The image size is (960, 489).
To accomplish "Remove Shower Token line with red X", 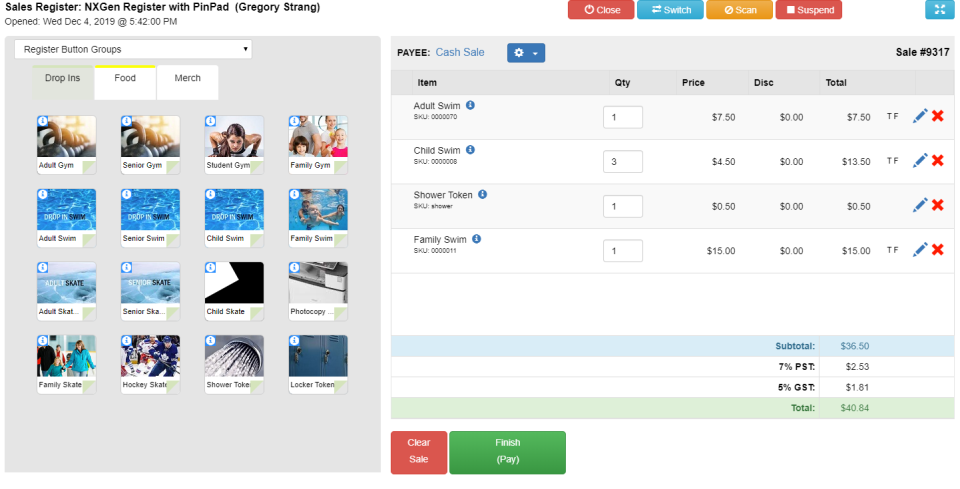I will pos(937,205).
